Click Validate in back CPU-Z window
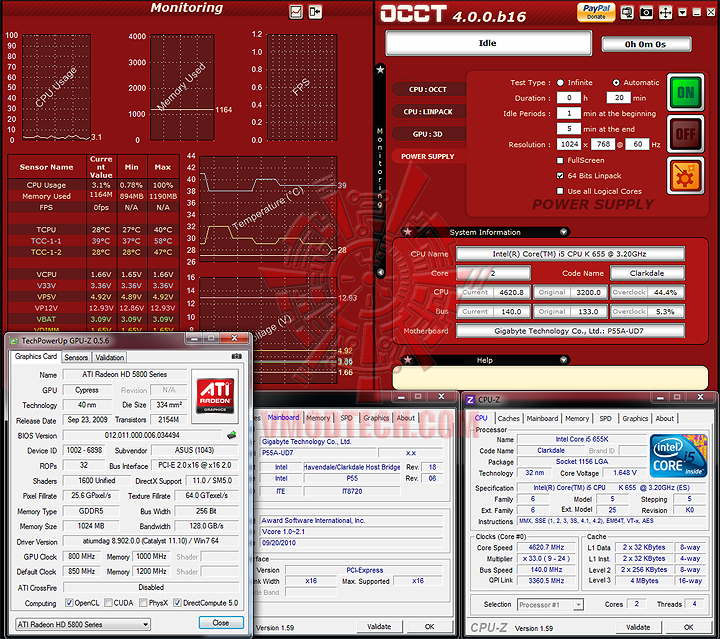Viewport: 720px width, 639px height. [379, 626]
